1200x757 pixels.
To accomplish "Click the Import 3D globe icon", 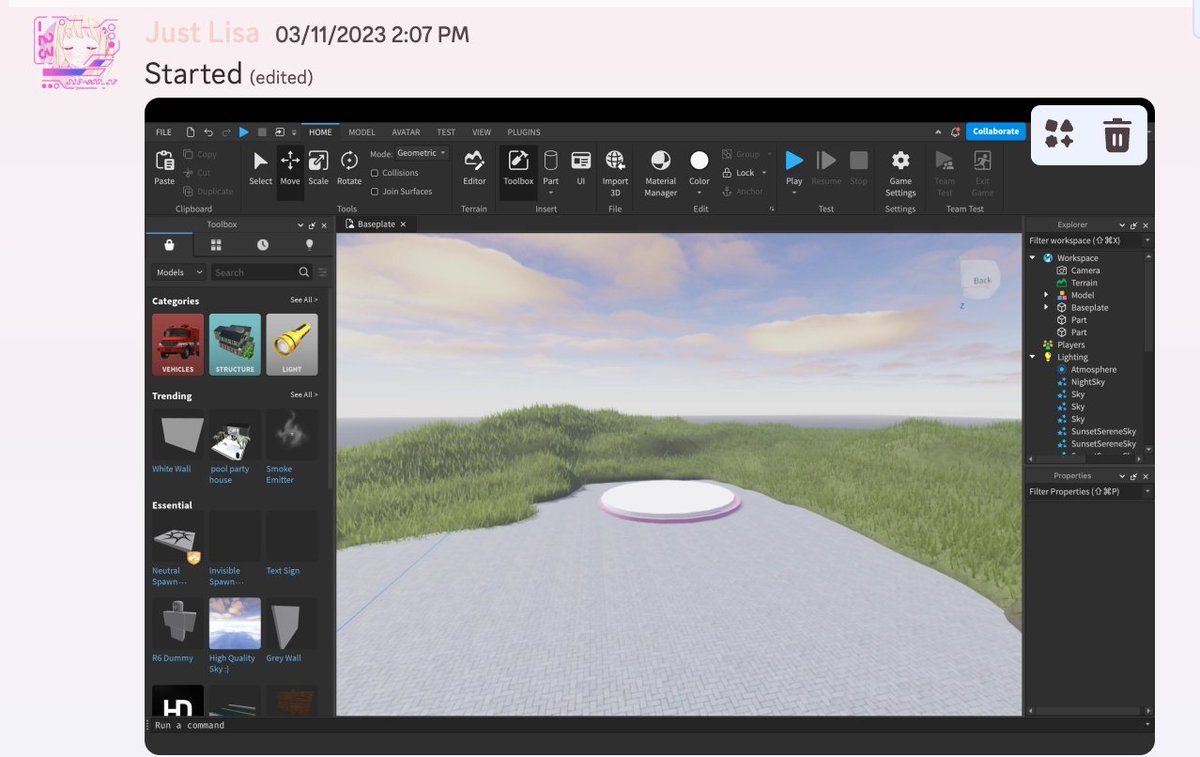I will click(615, 160).
